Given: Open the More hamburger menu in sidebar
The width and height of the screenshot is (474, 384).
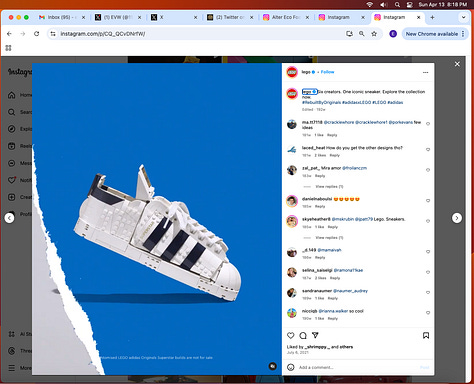Looking at the screenshot, I should pyautogui.click(x=12, y=368).
